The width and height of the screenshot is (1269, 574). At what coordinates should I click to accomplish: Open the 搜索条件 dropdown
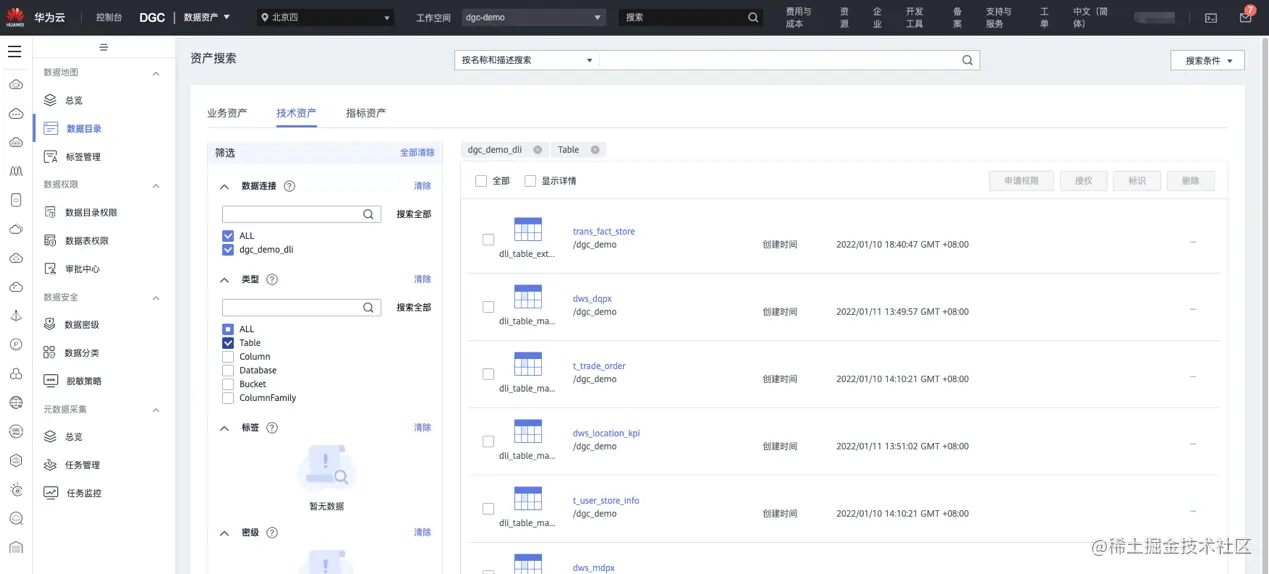click(1208, 61)
